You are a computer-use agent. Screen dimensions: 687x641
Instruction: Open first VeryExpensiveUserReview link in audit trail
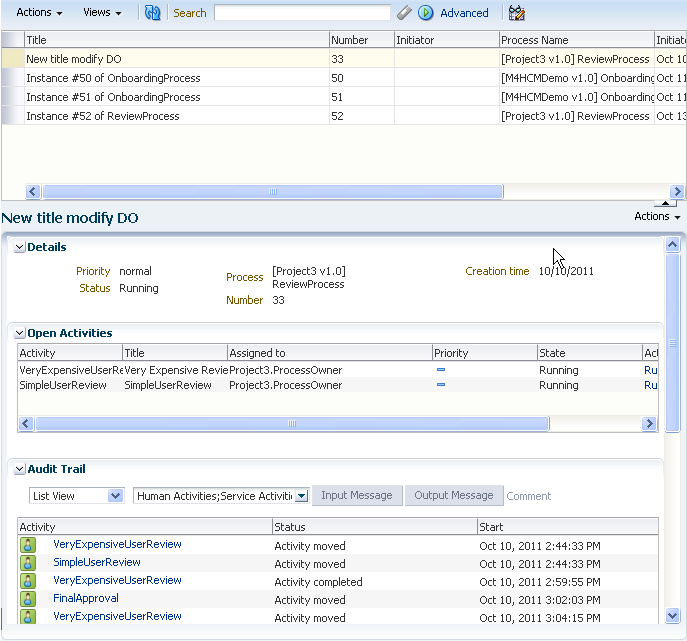coord(117,544)
